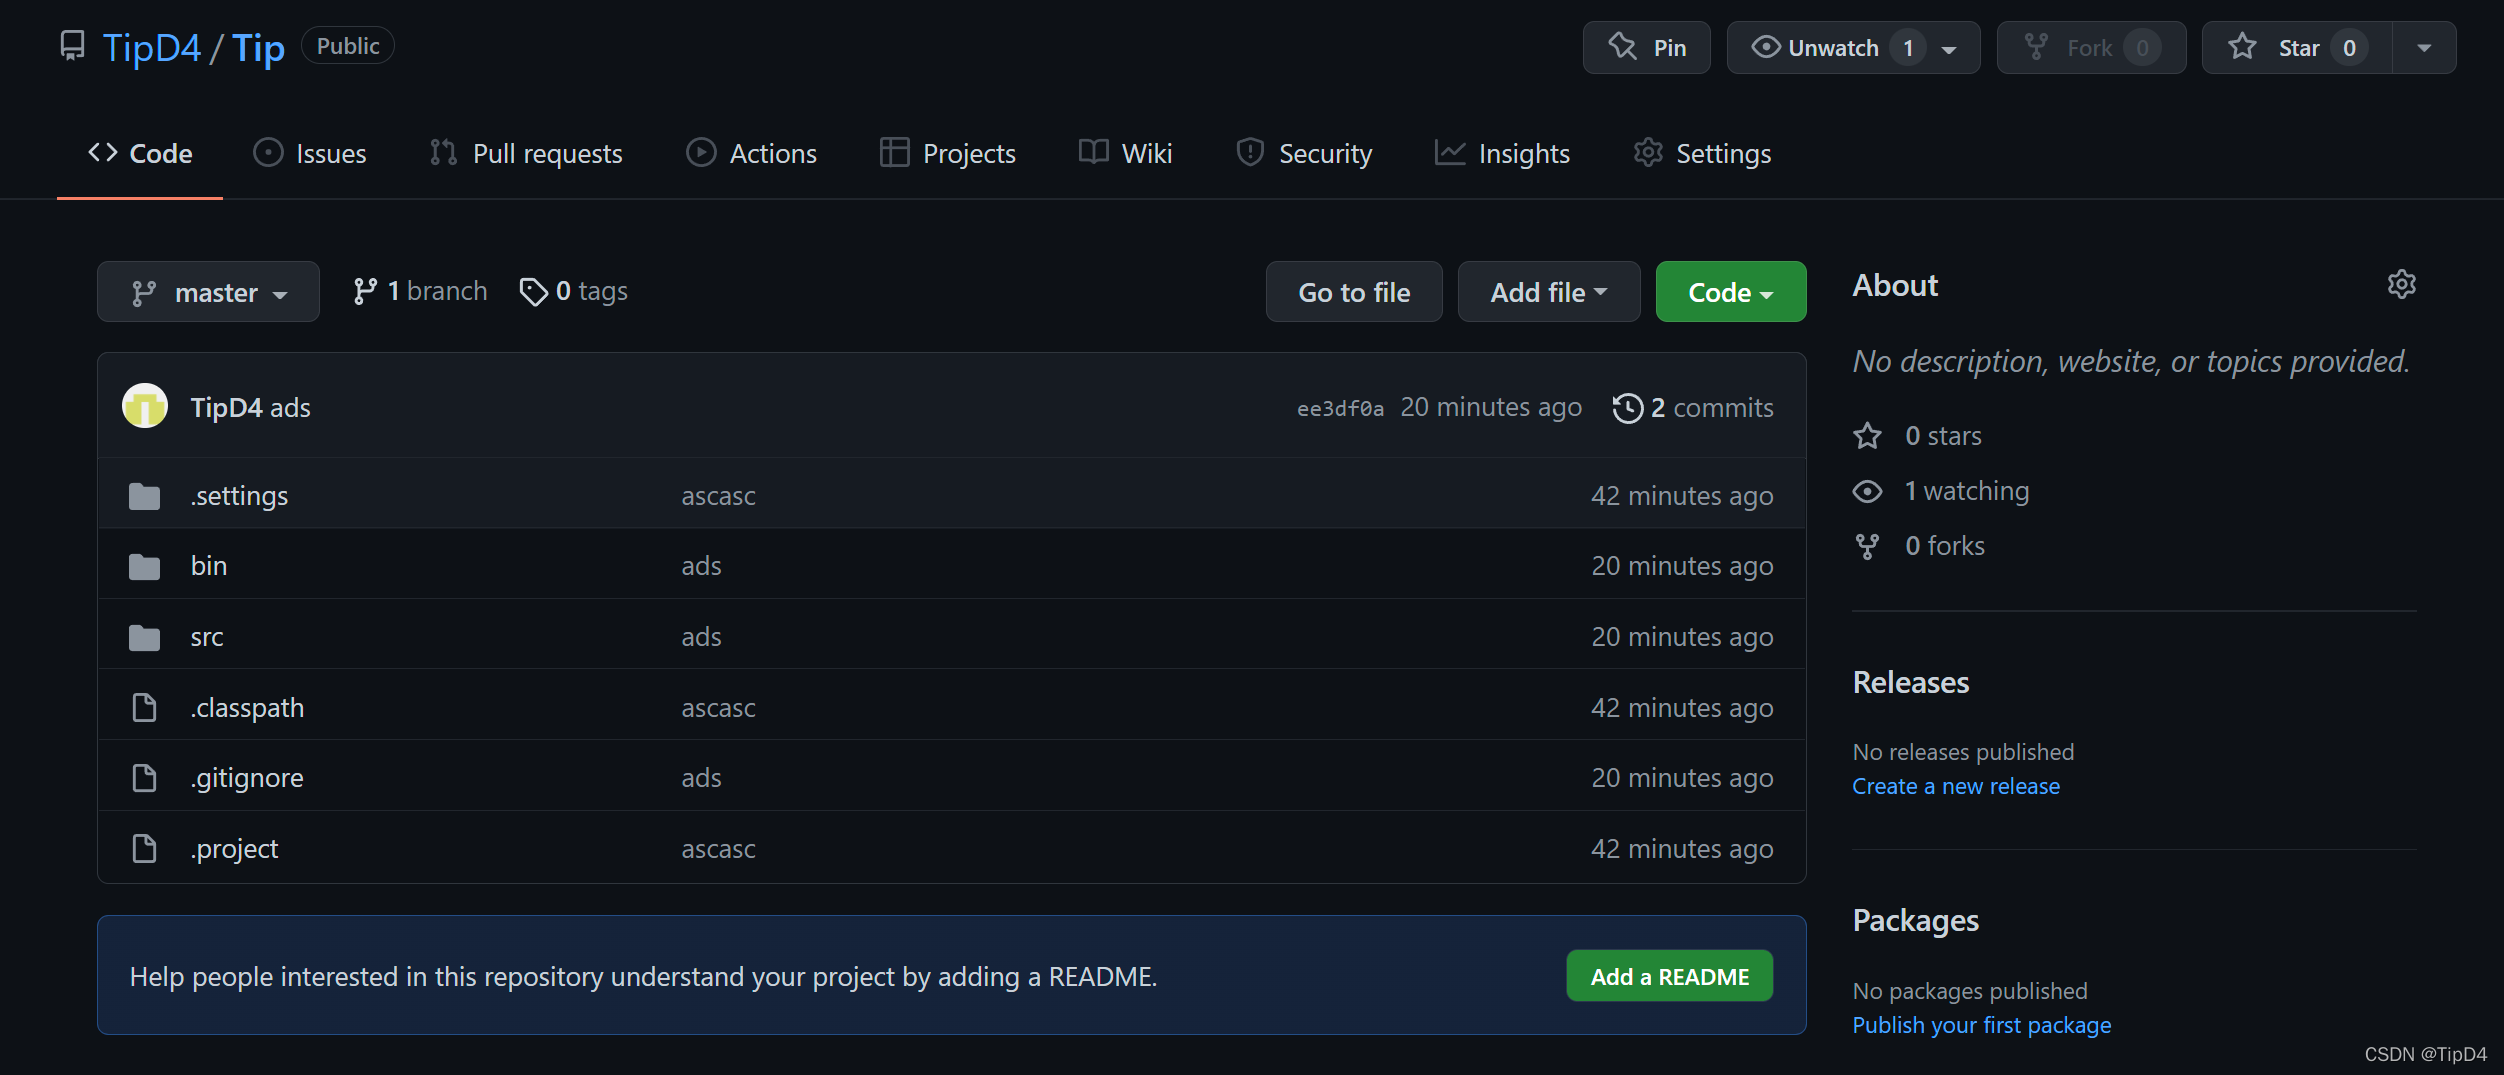Open ads commit message on bin row

click(x=702, y=566)
